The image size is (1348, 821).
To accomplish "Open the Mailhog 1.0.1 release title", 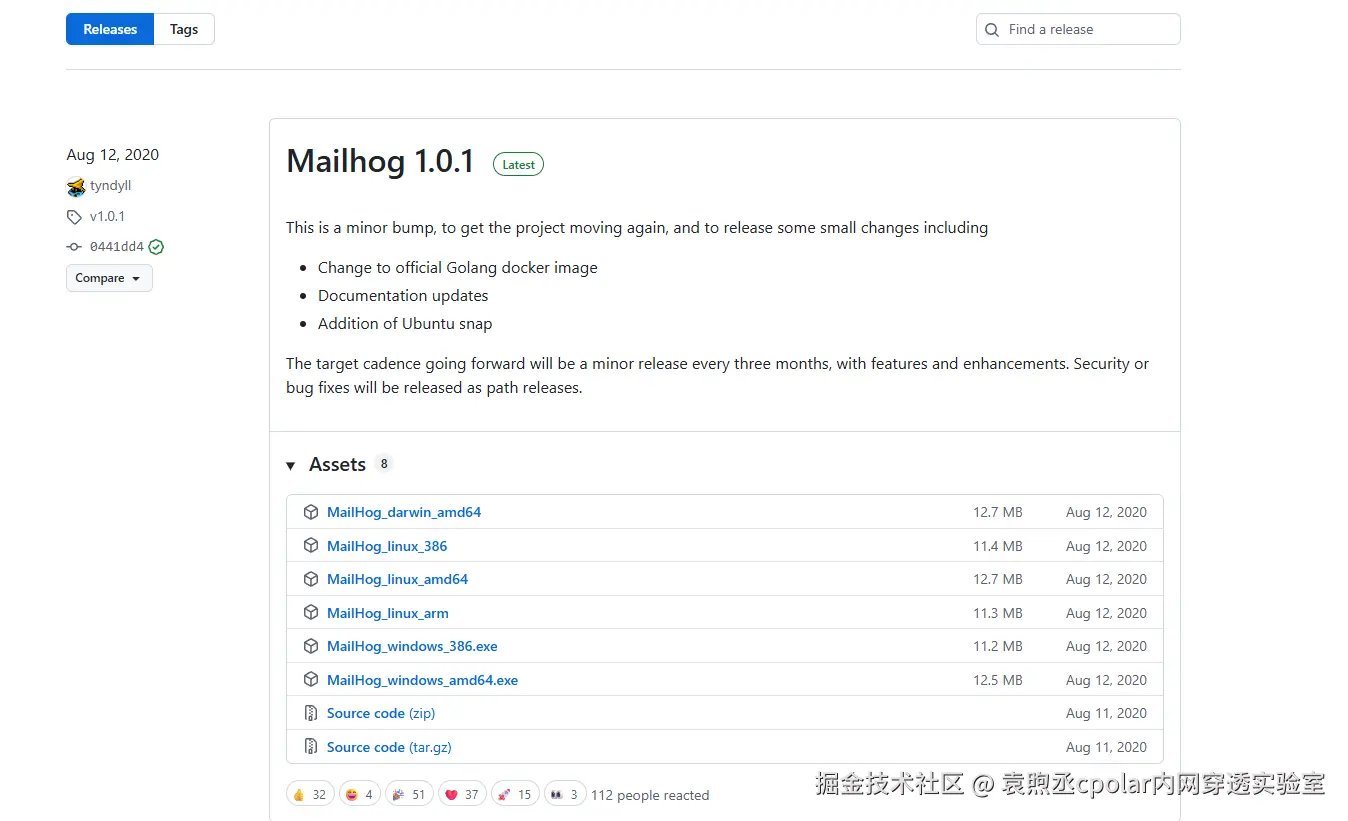I will (380, 162).
